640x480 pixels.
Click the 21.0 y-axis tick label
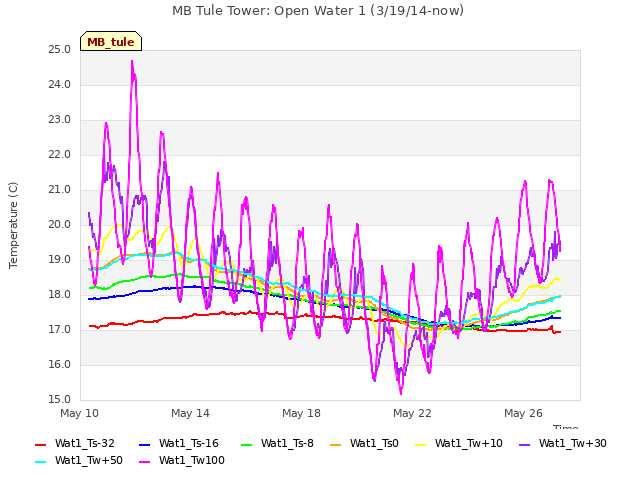pos(60,190)
